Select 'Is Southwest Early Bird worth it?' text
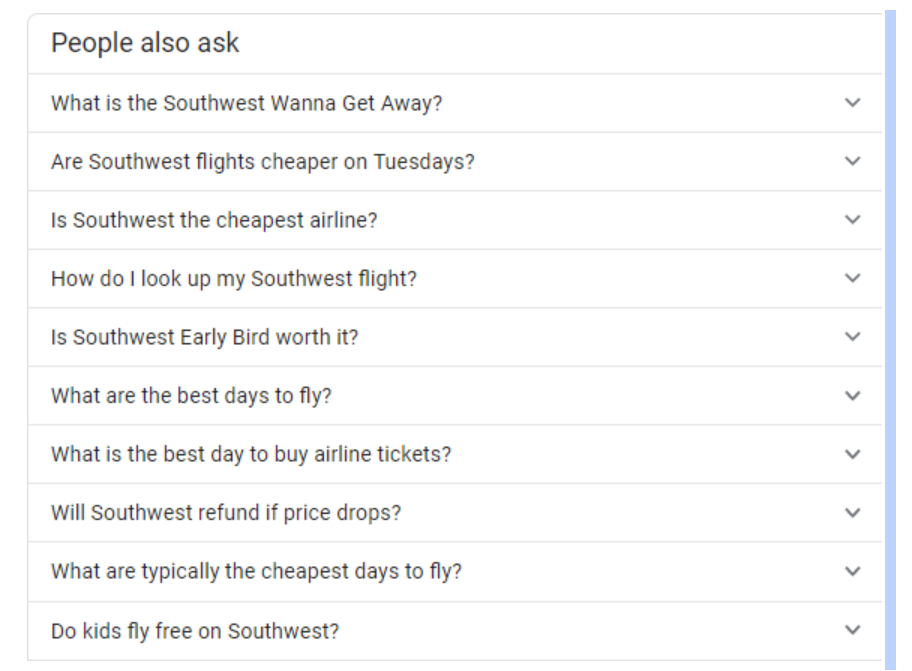The image size is (912, 671). (205, 338)
